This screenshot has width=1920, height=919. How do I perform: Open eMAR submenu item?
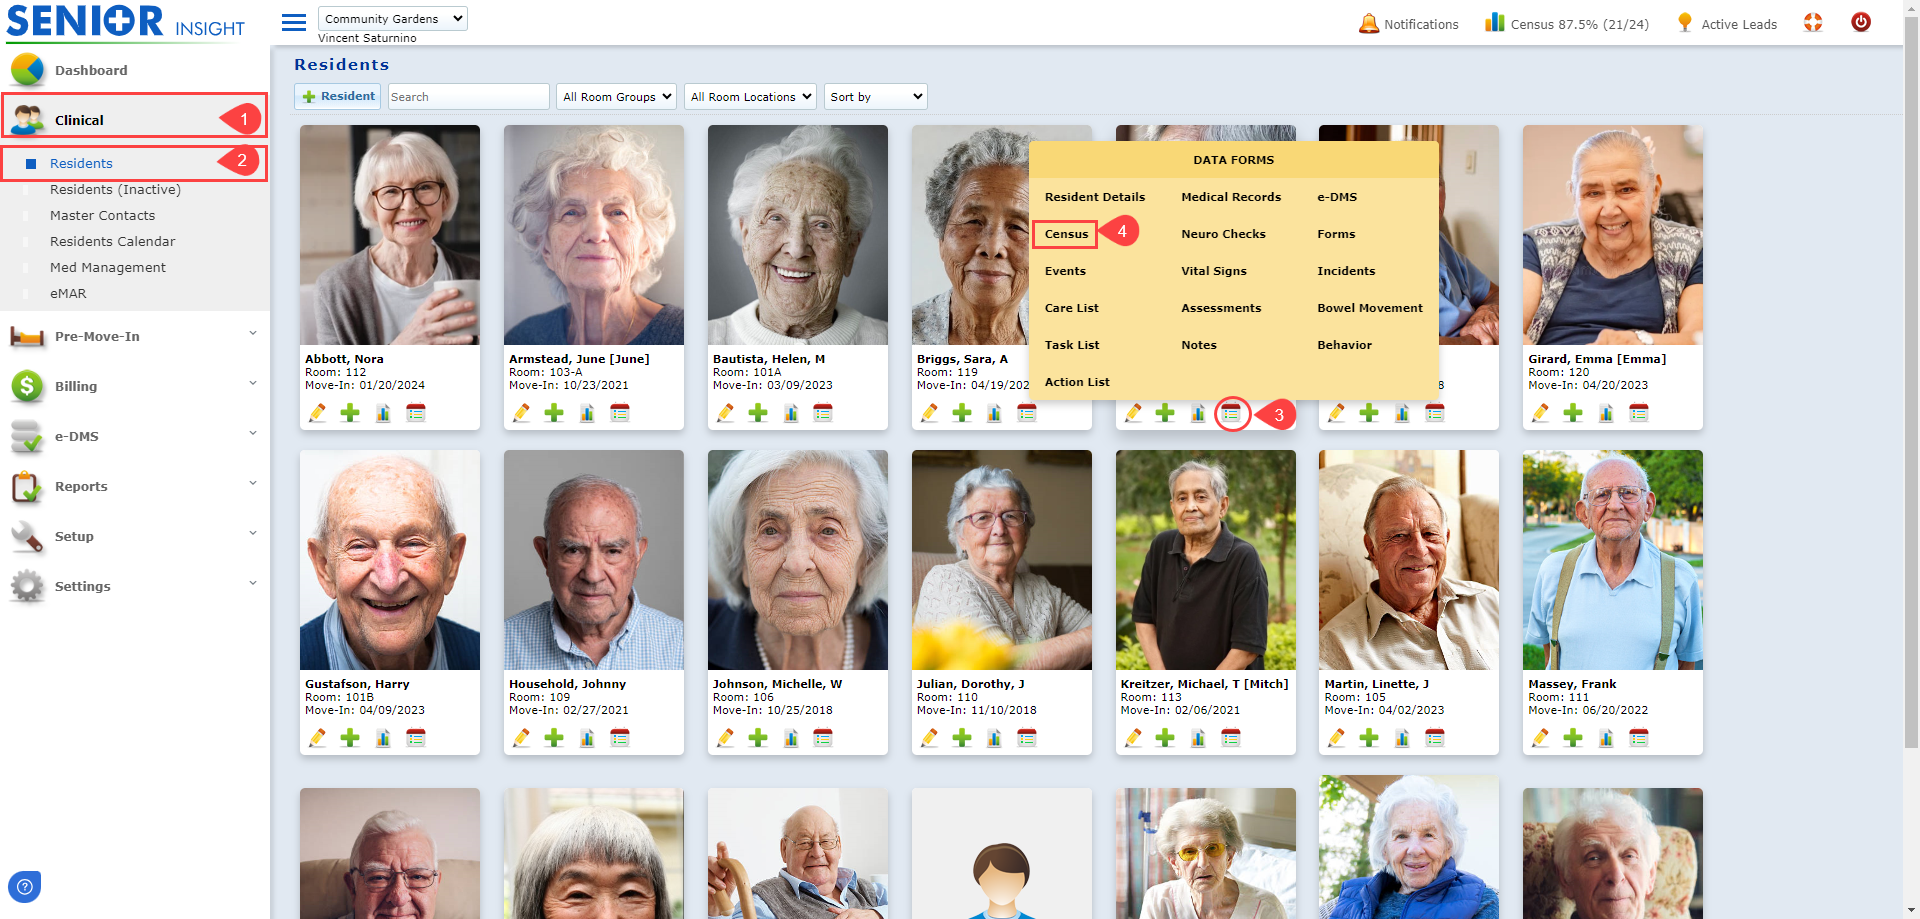point(68,293)
